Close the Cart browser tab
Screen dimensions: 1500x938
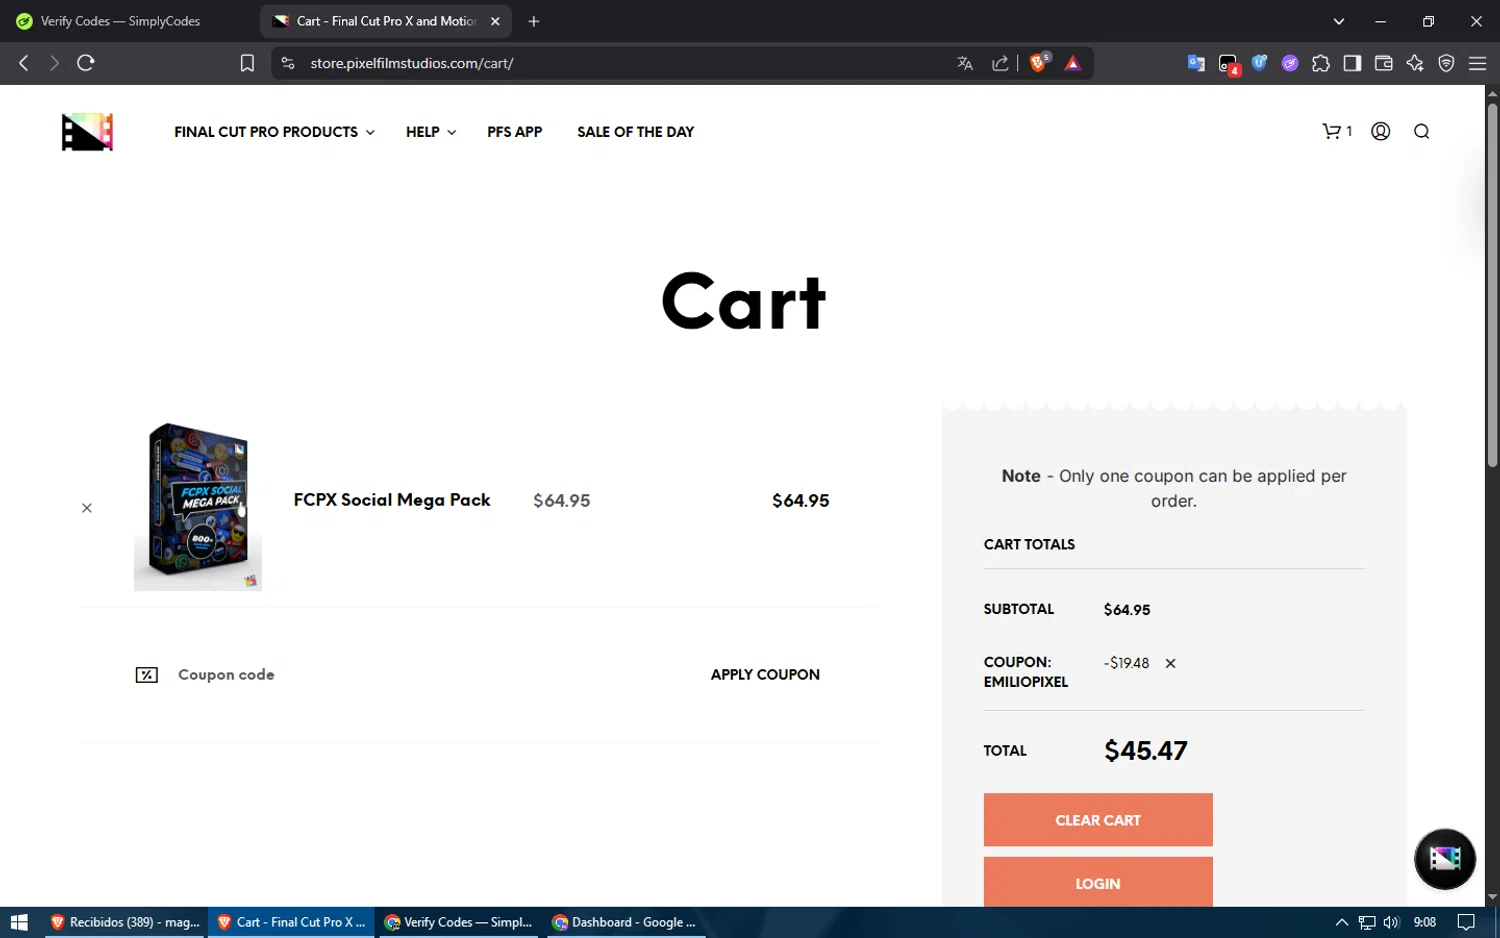pyautogui.click(x=495, y=21)
